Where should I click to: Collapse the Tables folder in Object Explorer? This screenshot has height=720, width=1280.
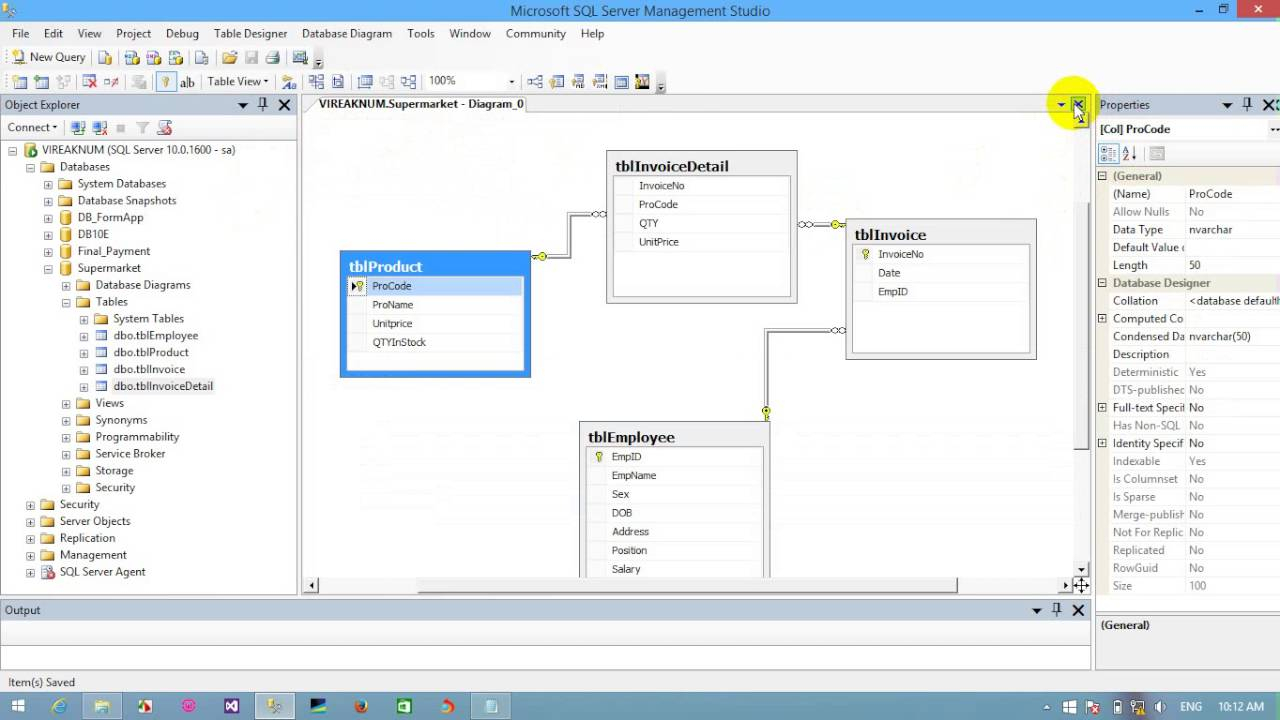(x=65, y=301)
